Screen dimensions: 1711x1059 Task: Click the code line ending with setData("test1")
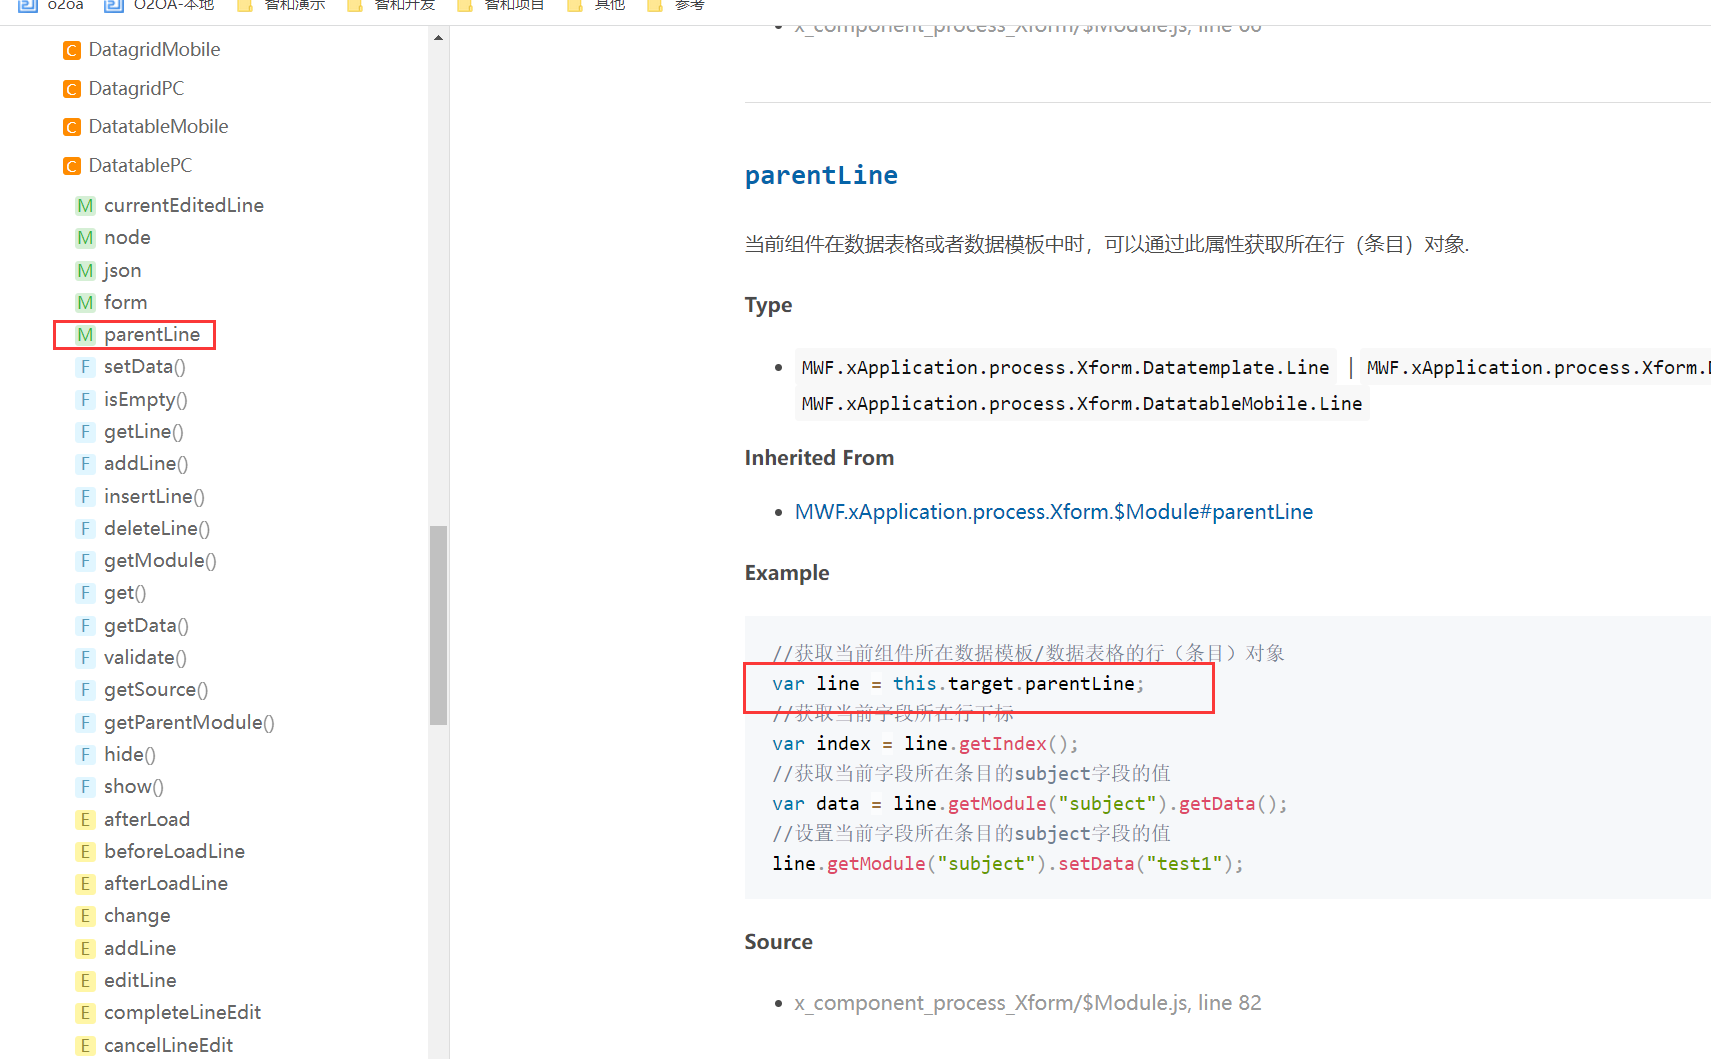[1008, 864]
